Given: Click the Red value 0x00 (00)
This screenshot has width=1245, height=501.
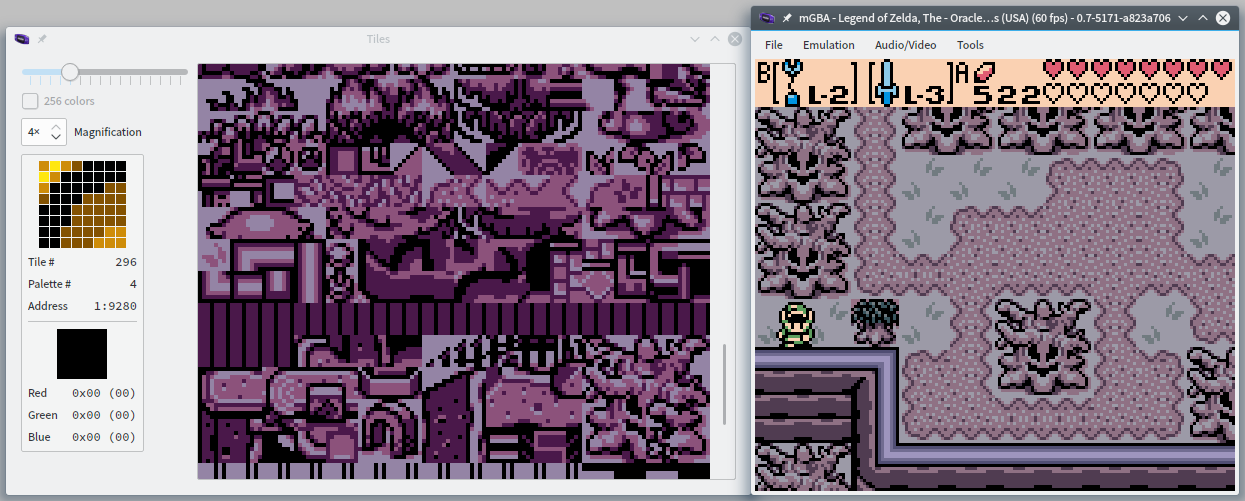Looking at the screenshot, I should coord(104,393).
